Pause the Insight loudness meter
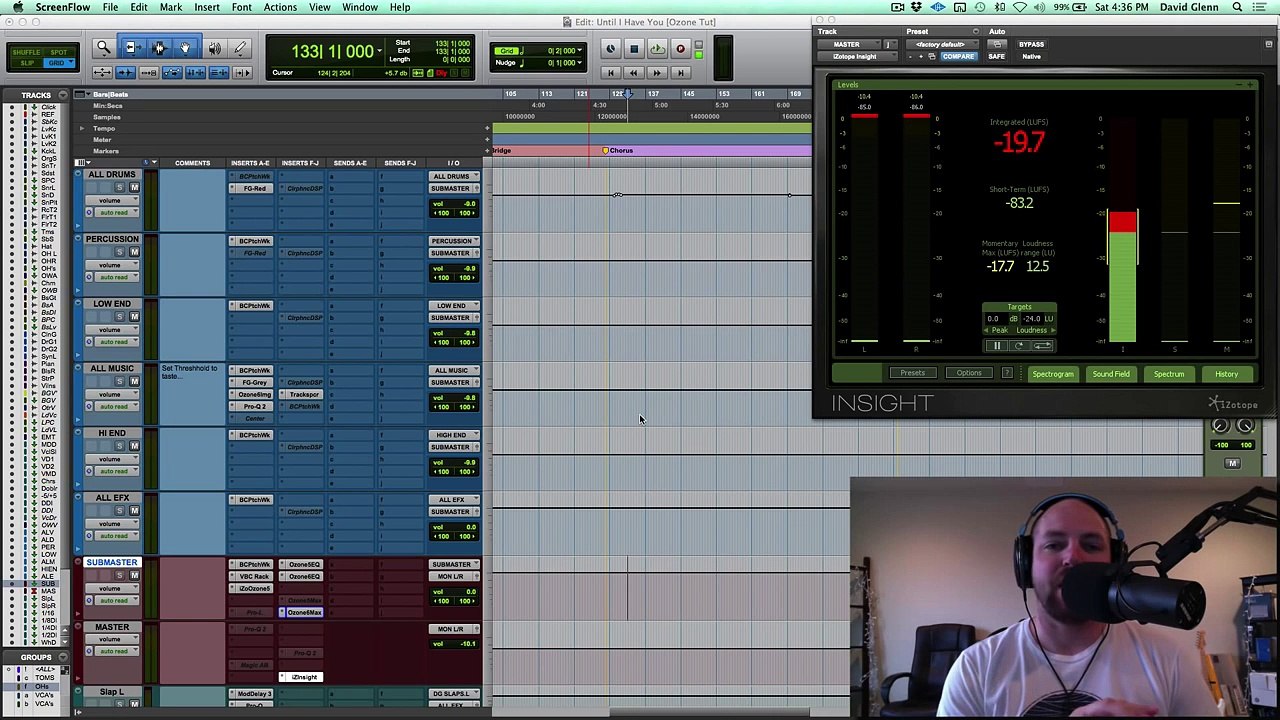The image size is (1280, 720). click(x=996, y=346)
